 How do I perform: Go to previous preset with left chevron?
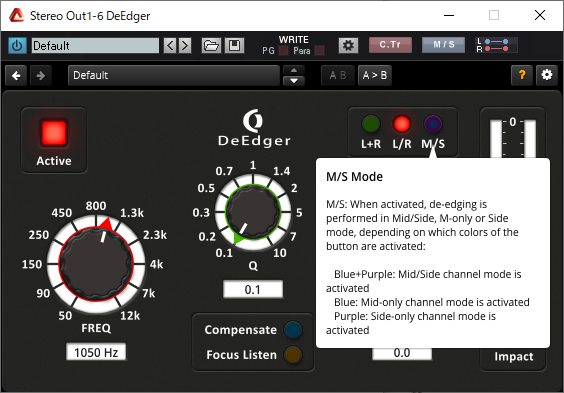tap(170, 46)
